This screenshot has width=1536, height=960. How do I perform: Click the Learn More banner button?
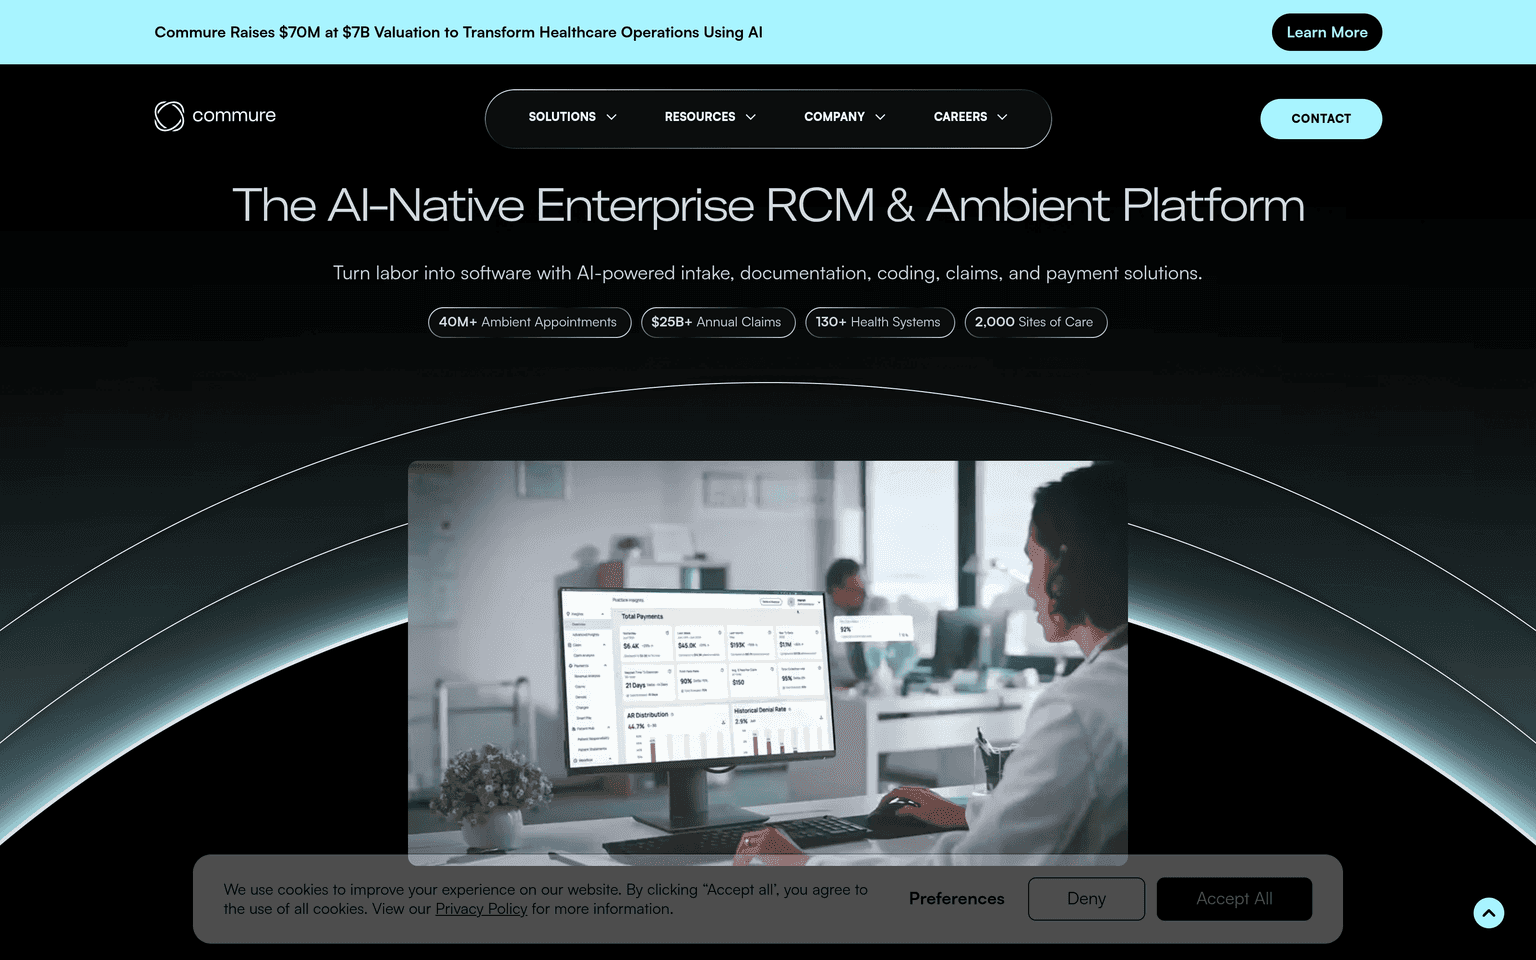[1327, 32]
